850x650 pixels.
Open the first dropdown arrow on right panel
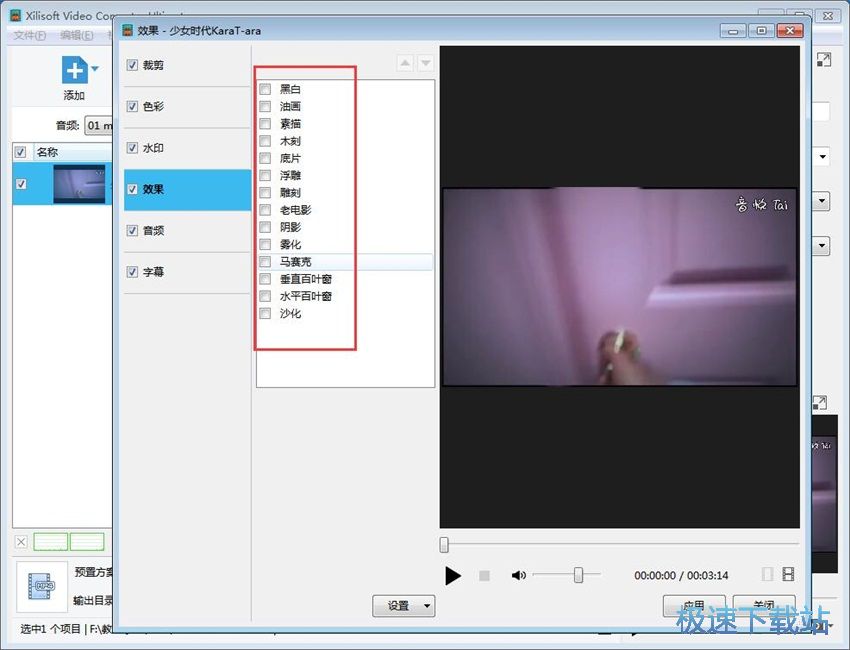(x=823, y=157)
